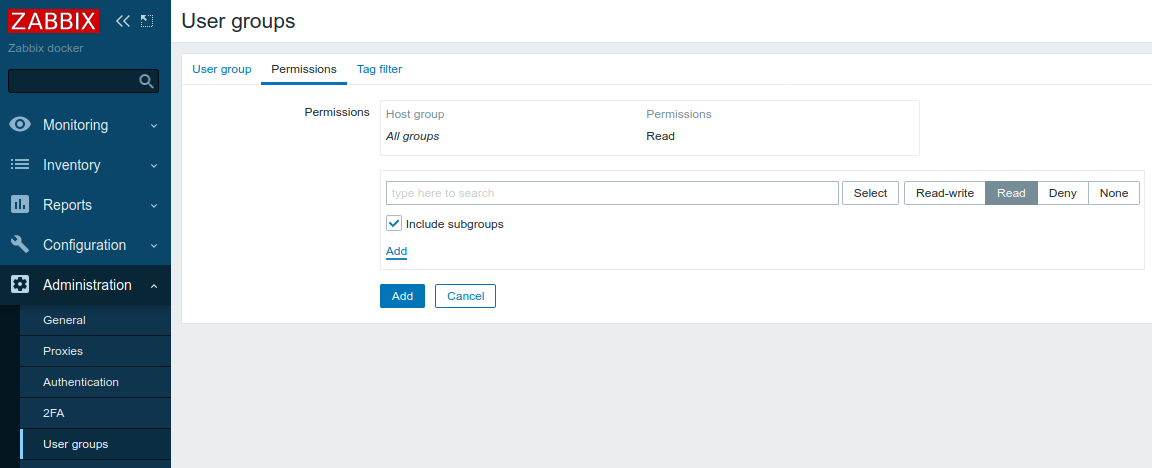Click the Reports chart icon
This screenshot has width=1152, height=468.
pos(21,204)
